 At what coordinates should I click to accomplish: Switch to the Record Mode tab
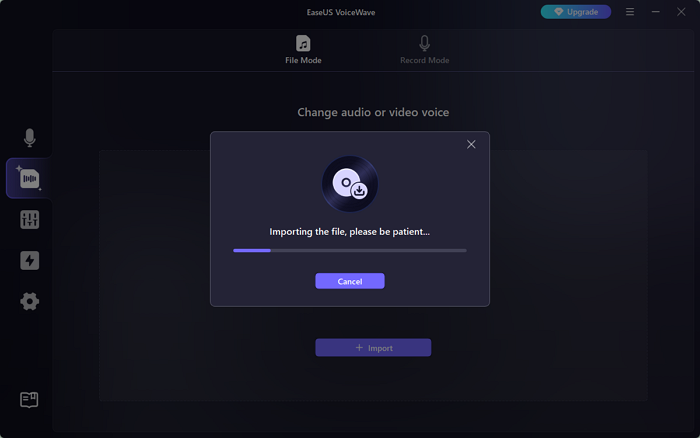[x=424, y=50]
